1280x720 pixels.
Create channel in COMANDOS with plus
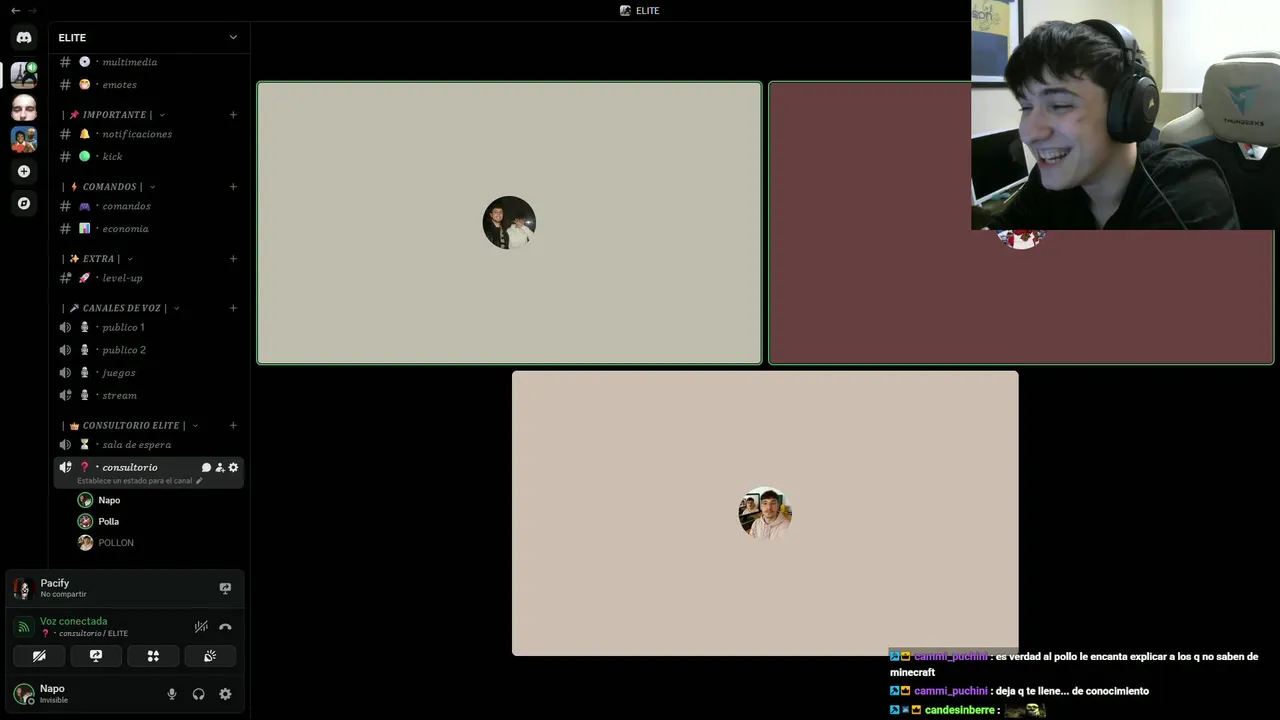point(233,187)
